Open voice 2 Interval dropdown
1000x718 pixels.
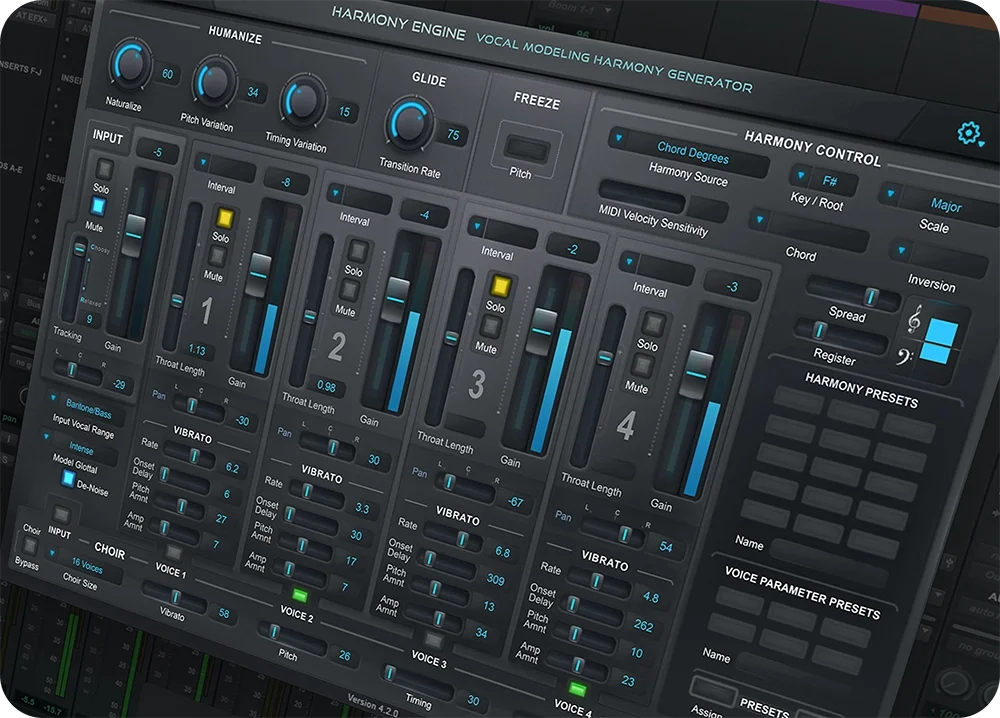tap(358, 198)
